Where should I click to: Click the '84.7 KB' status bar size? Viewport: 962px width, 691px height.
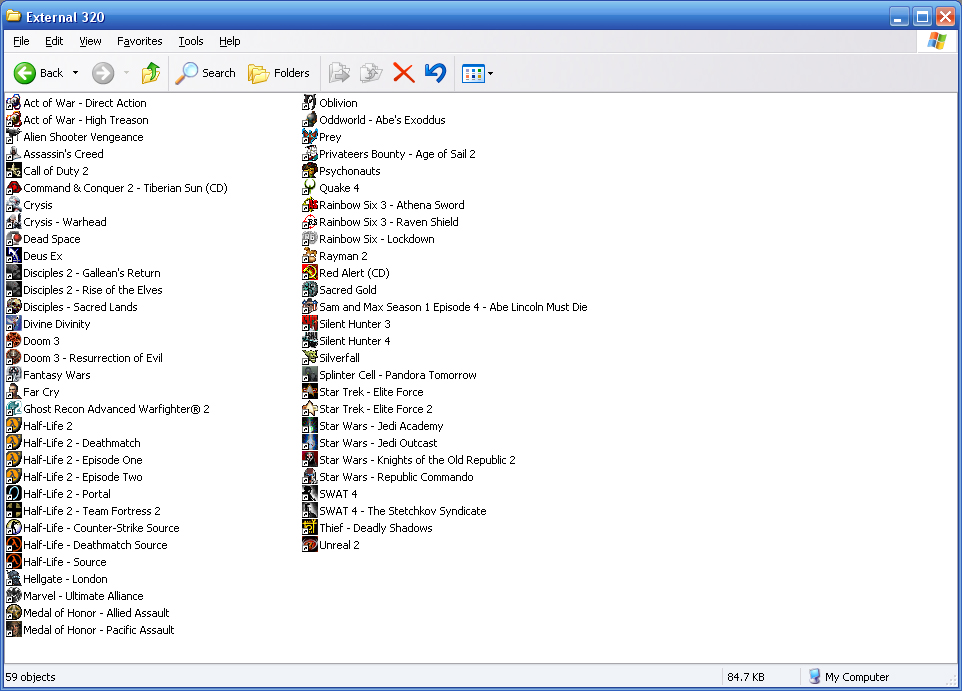(745, 677)
